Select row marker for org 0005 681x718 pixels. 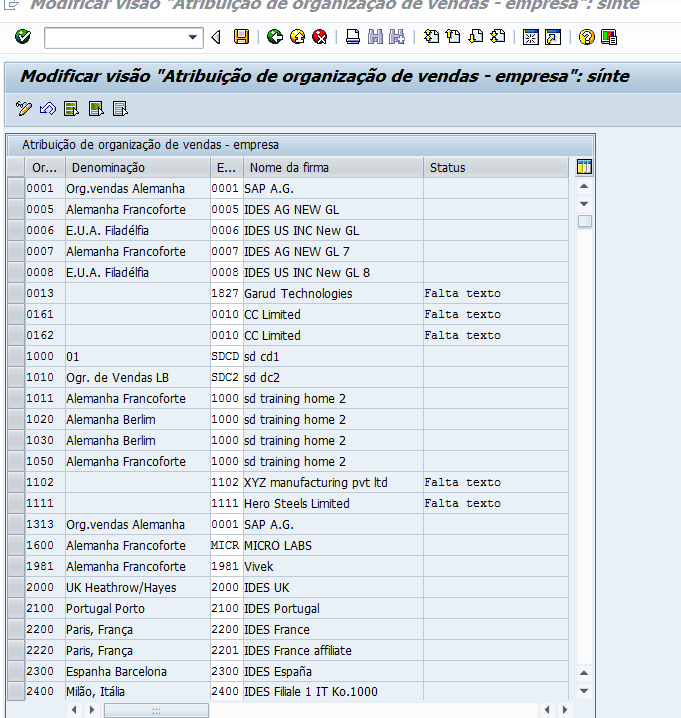click(16, 210)
